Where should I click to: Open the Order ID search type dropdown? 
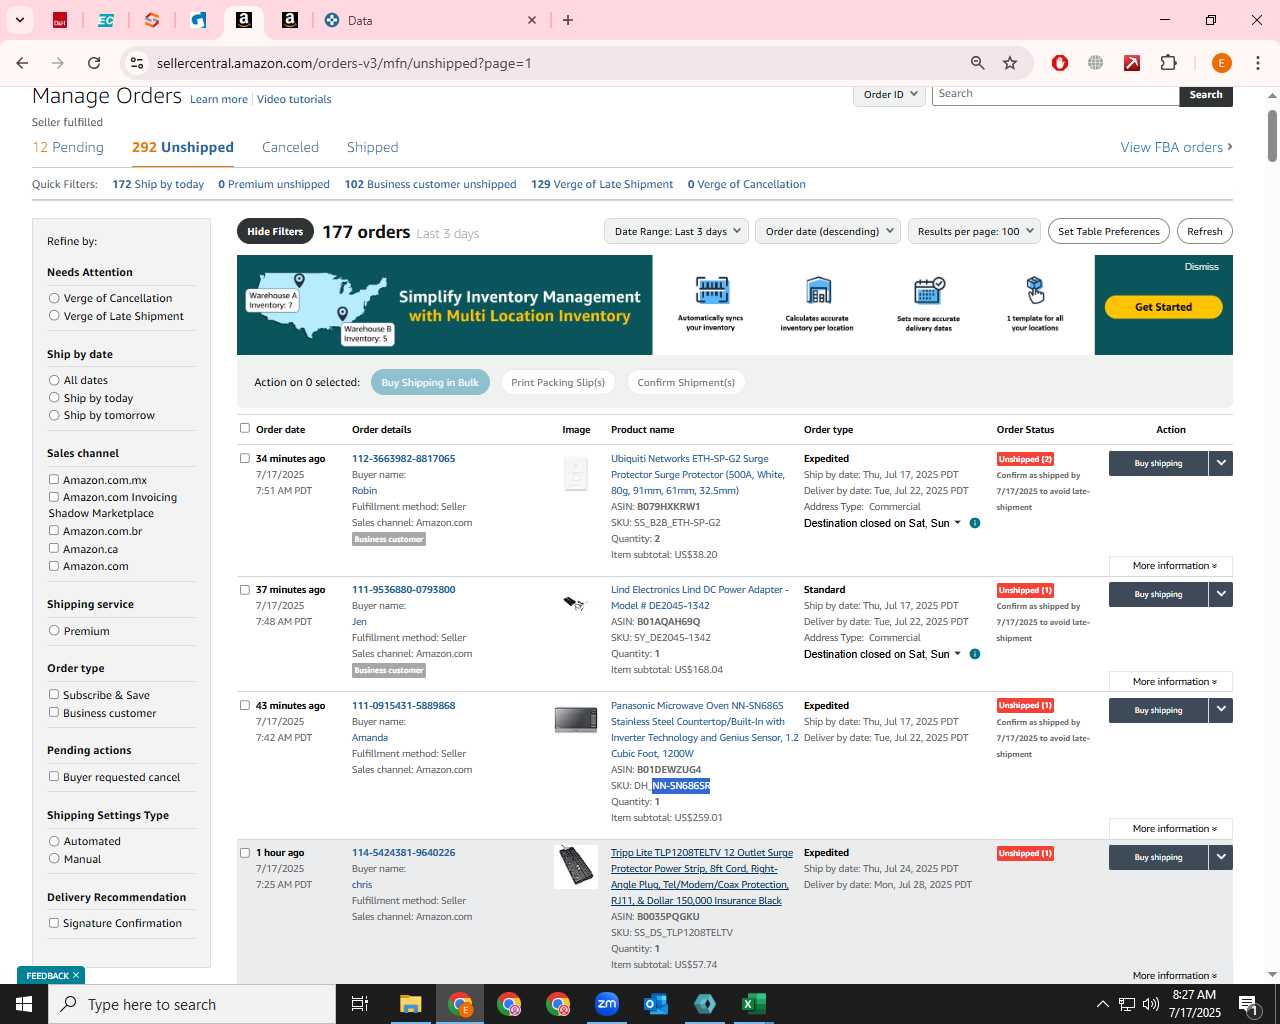(888, 94)
